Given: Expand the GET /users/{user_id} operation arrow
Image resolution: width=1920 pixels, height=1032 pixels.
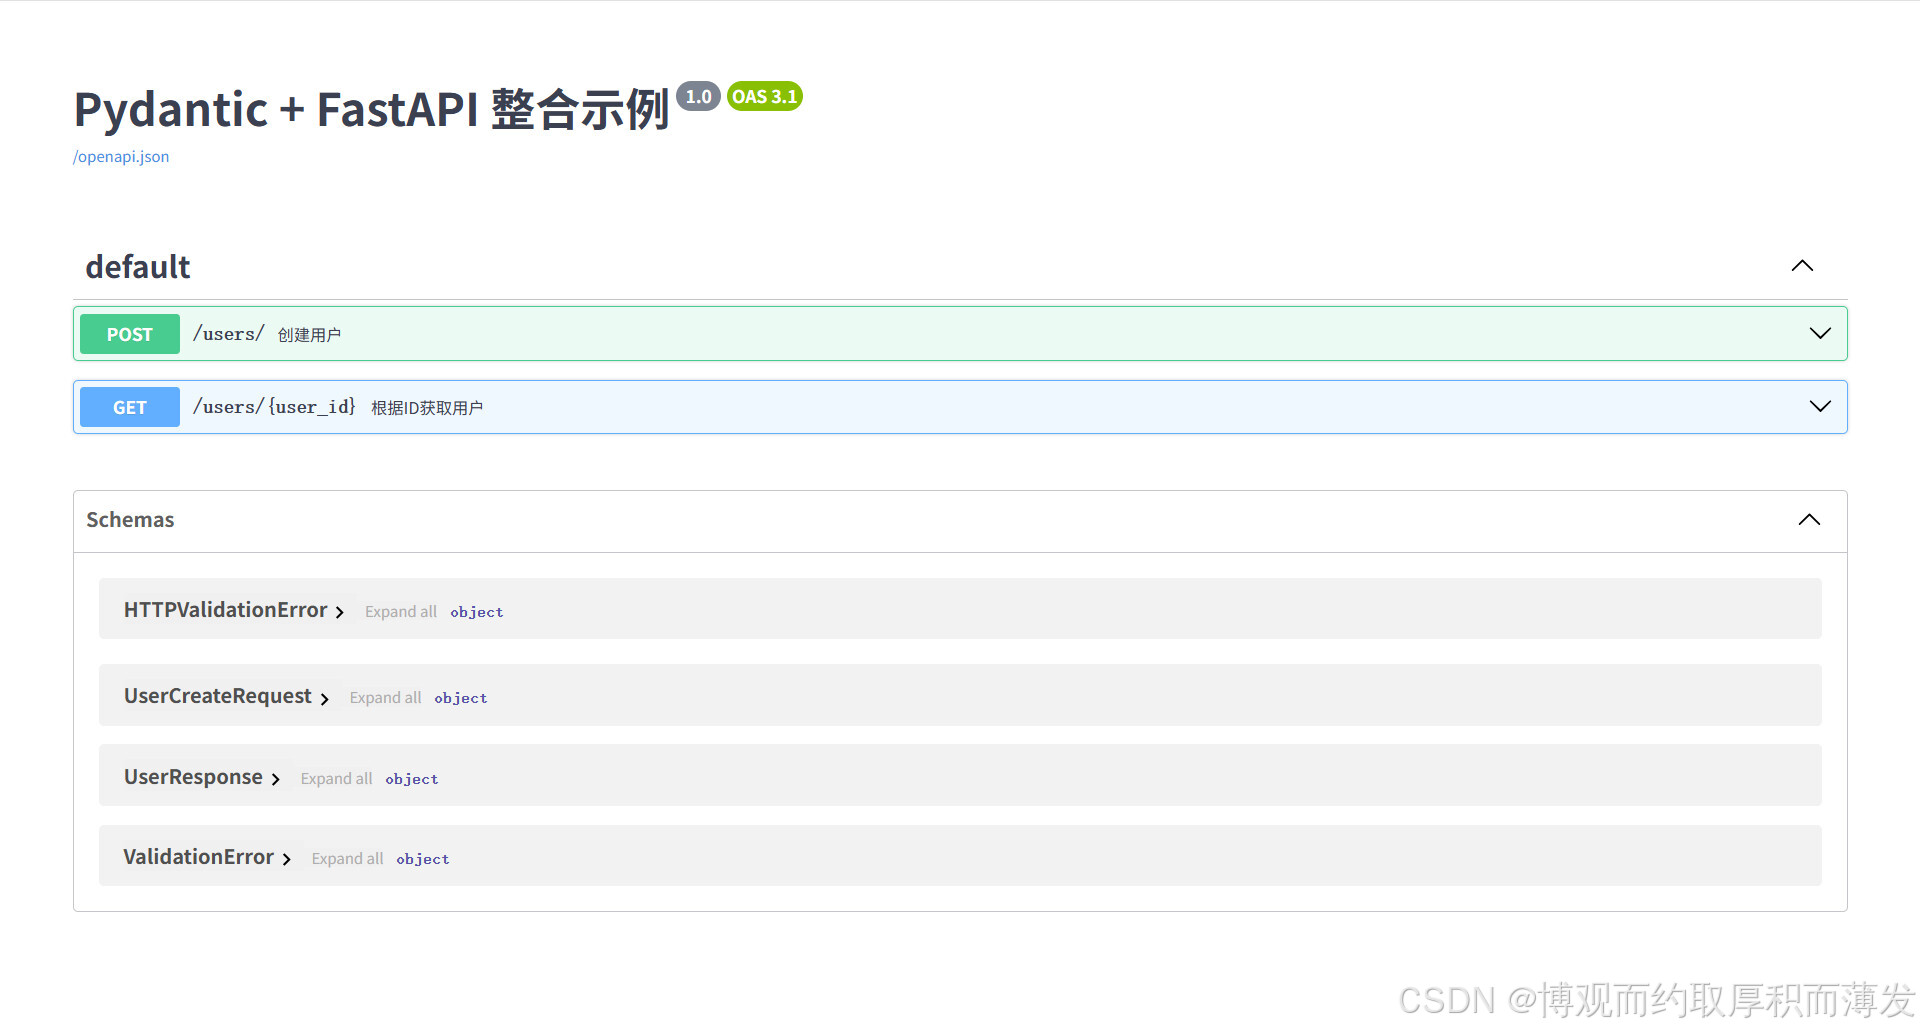Looking at the screenshot, I should click(1820, 406).
